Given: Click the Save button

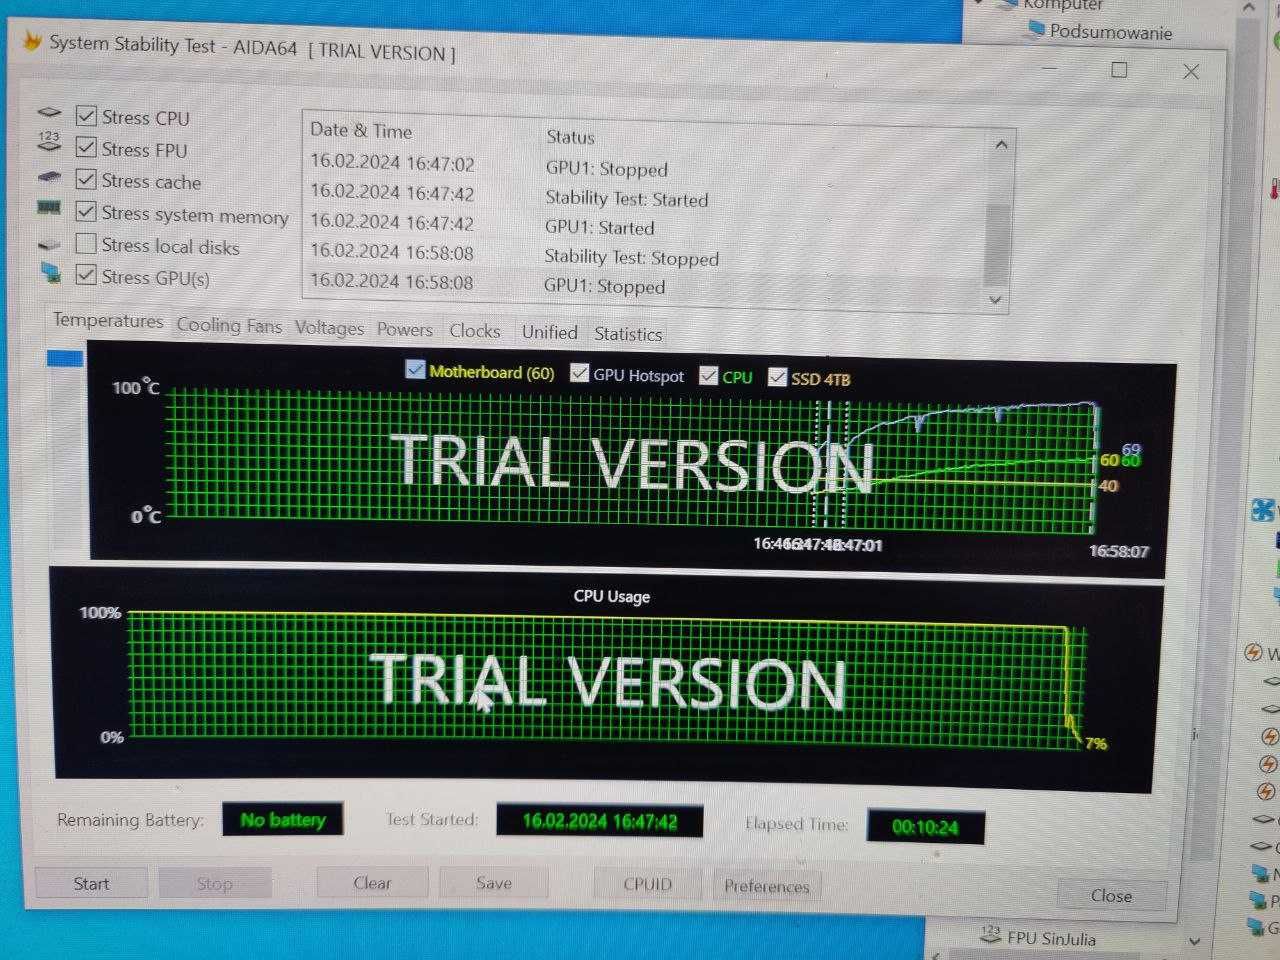Looking at the screenshot, I should 494,883.
